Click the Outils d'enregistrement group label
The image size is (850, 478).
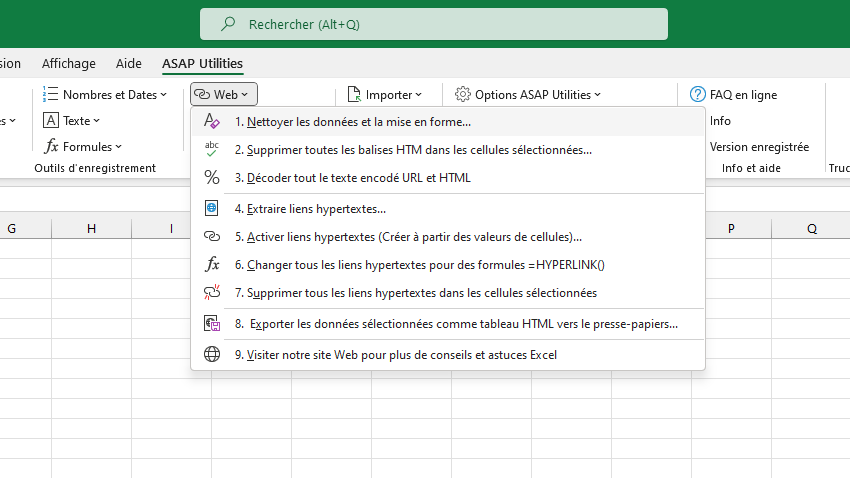(x=95, y=168)
